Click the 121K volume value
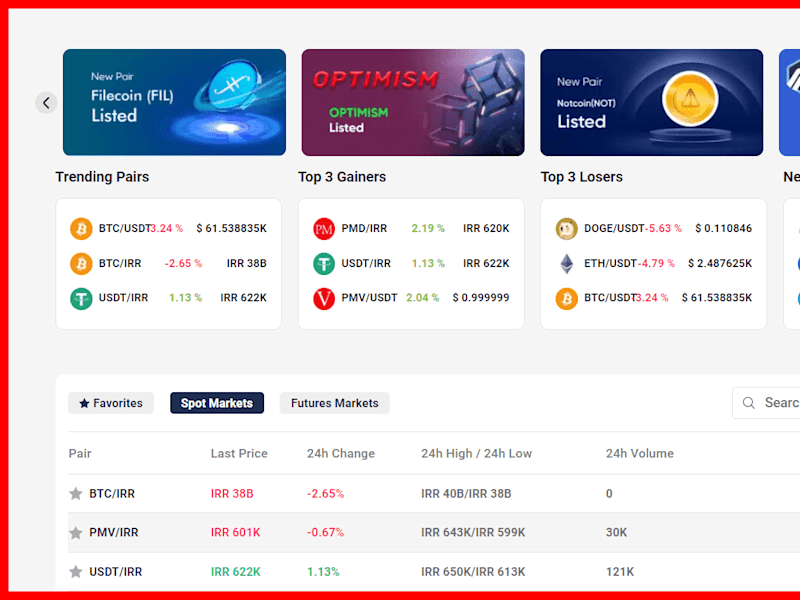The height and width of the screenshot is (600, 800). point(620,571)
